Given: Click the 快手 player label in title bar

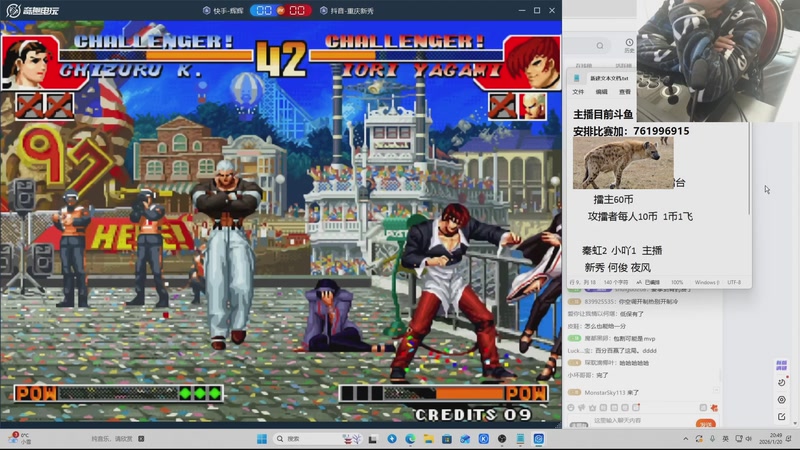Looking at the screenshot, I should point(223,11).
